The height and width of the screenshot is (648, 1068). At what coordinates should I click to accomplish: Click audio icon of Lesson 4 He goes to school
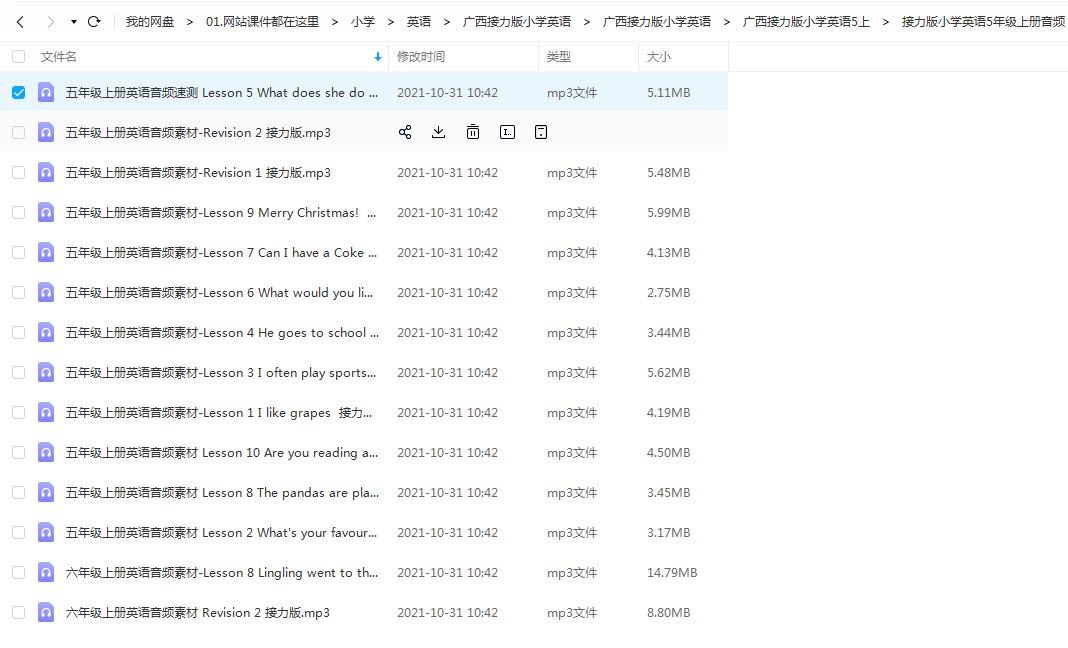point(46,333)
